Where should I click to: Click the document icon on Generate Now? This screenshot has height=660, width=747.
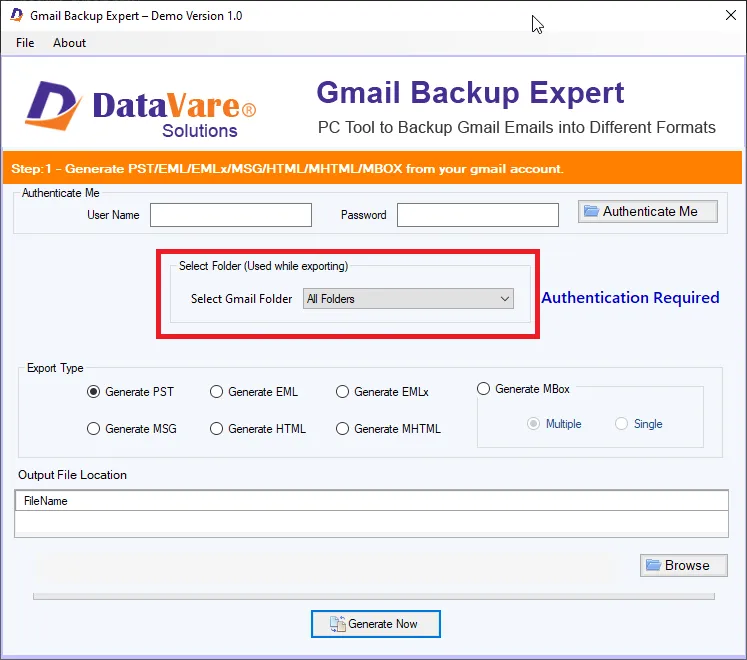pos(337,624)
